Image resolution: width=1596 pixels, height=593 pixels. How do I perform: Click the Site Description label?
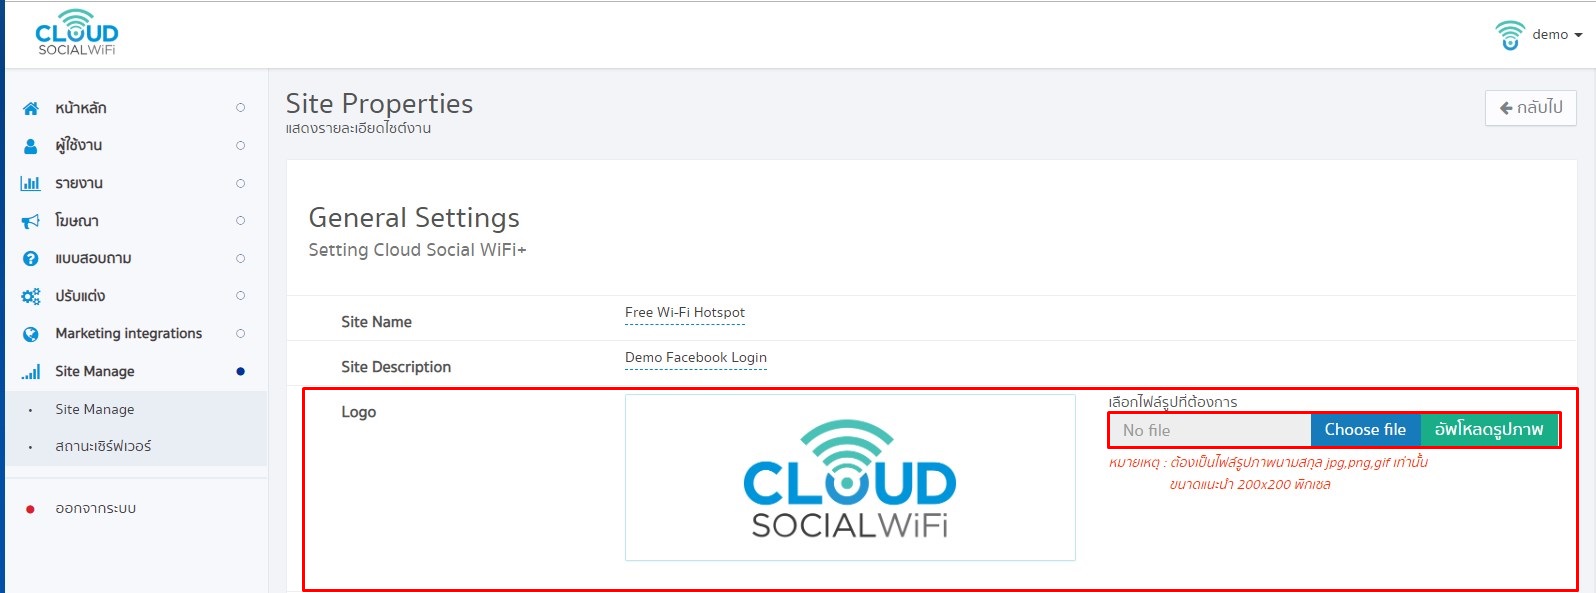396,367
